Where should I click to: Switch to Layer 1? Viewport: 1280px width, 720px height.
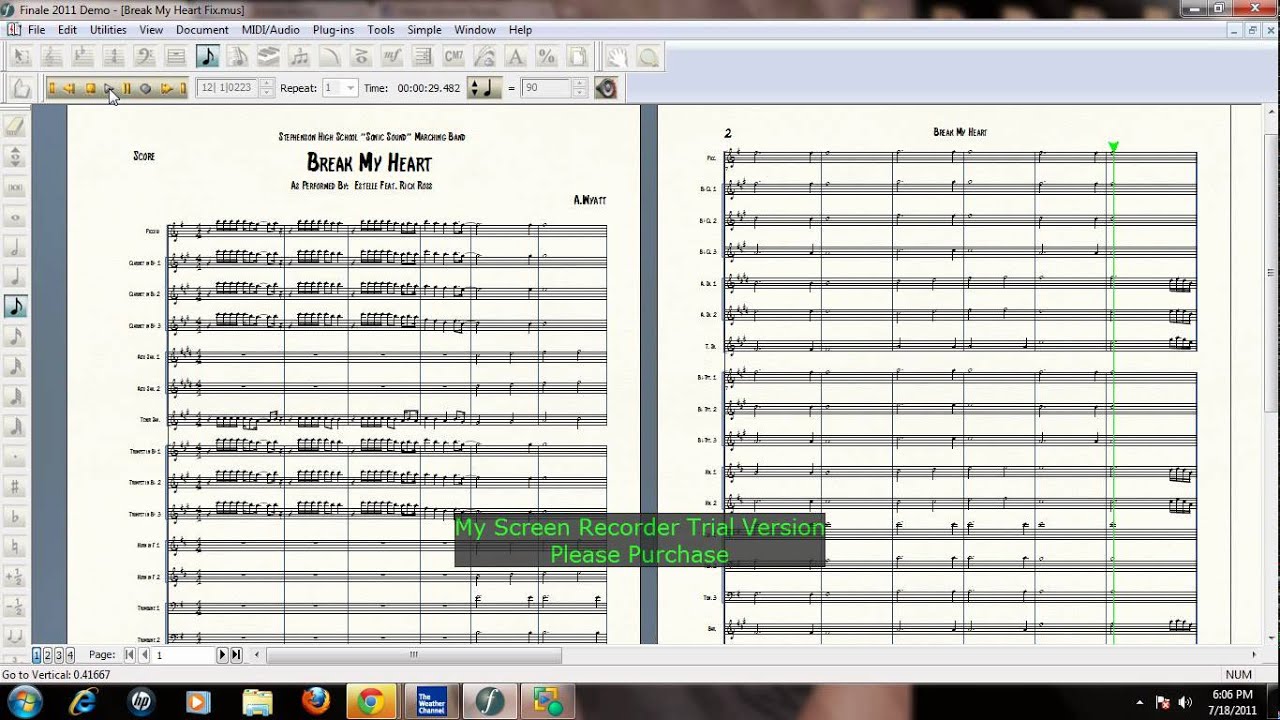[37, 655]
